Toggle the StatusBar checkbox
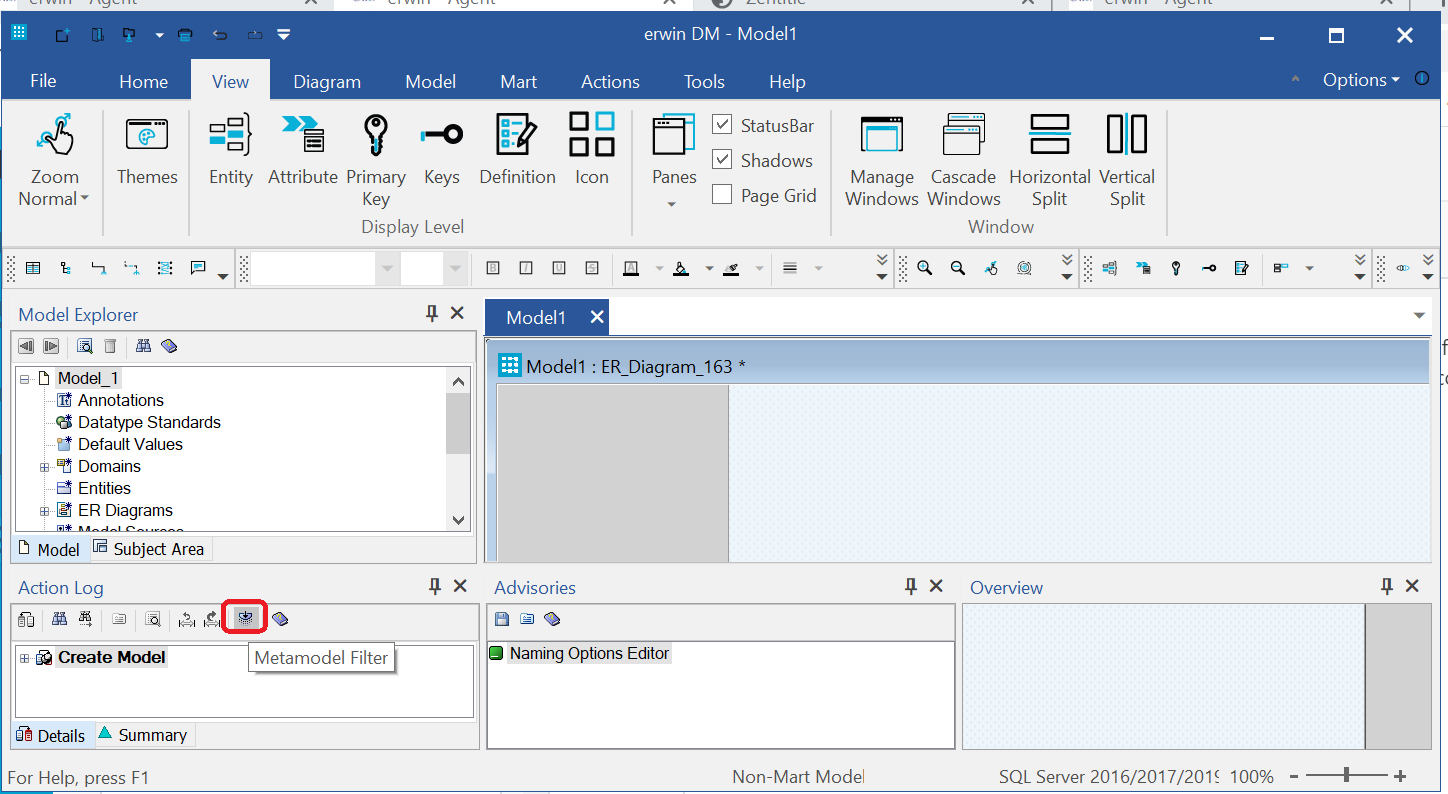 pos(722,125)
